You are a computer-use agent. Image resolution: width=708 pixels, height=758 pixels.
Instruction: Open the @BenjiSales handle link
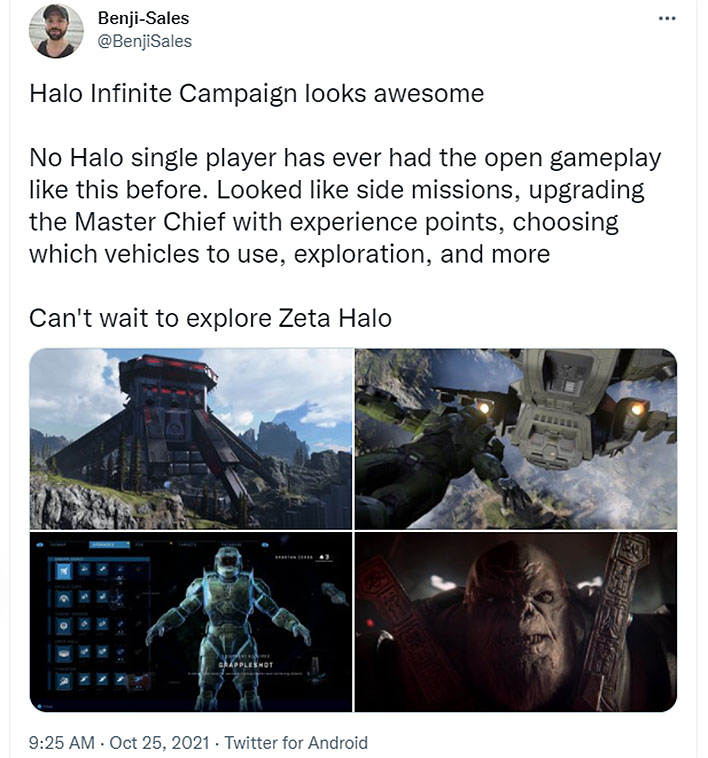click(x=144, y=42)
